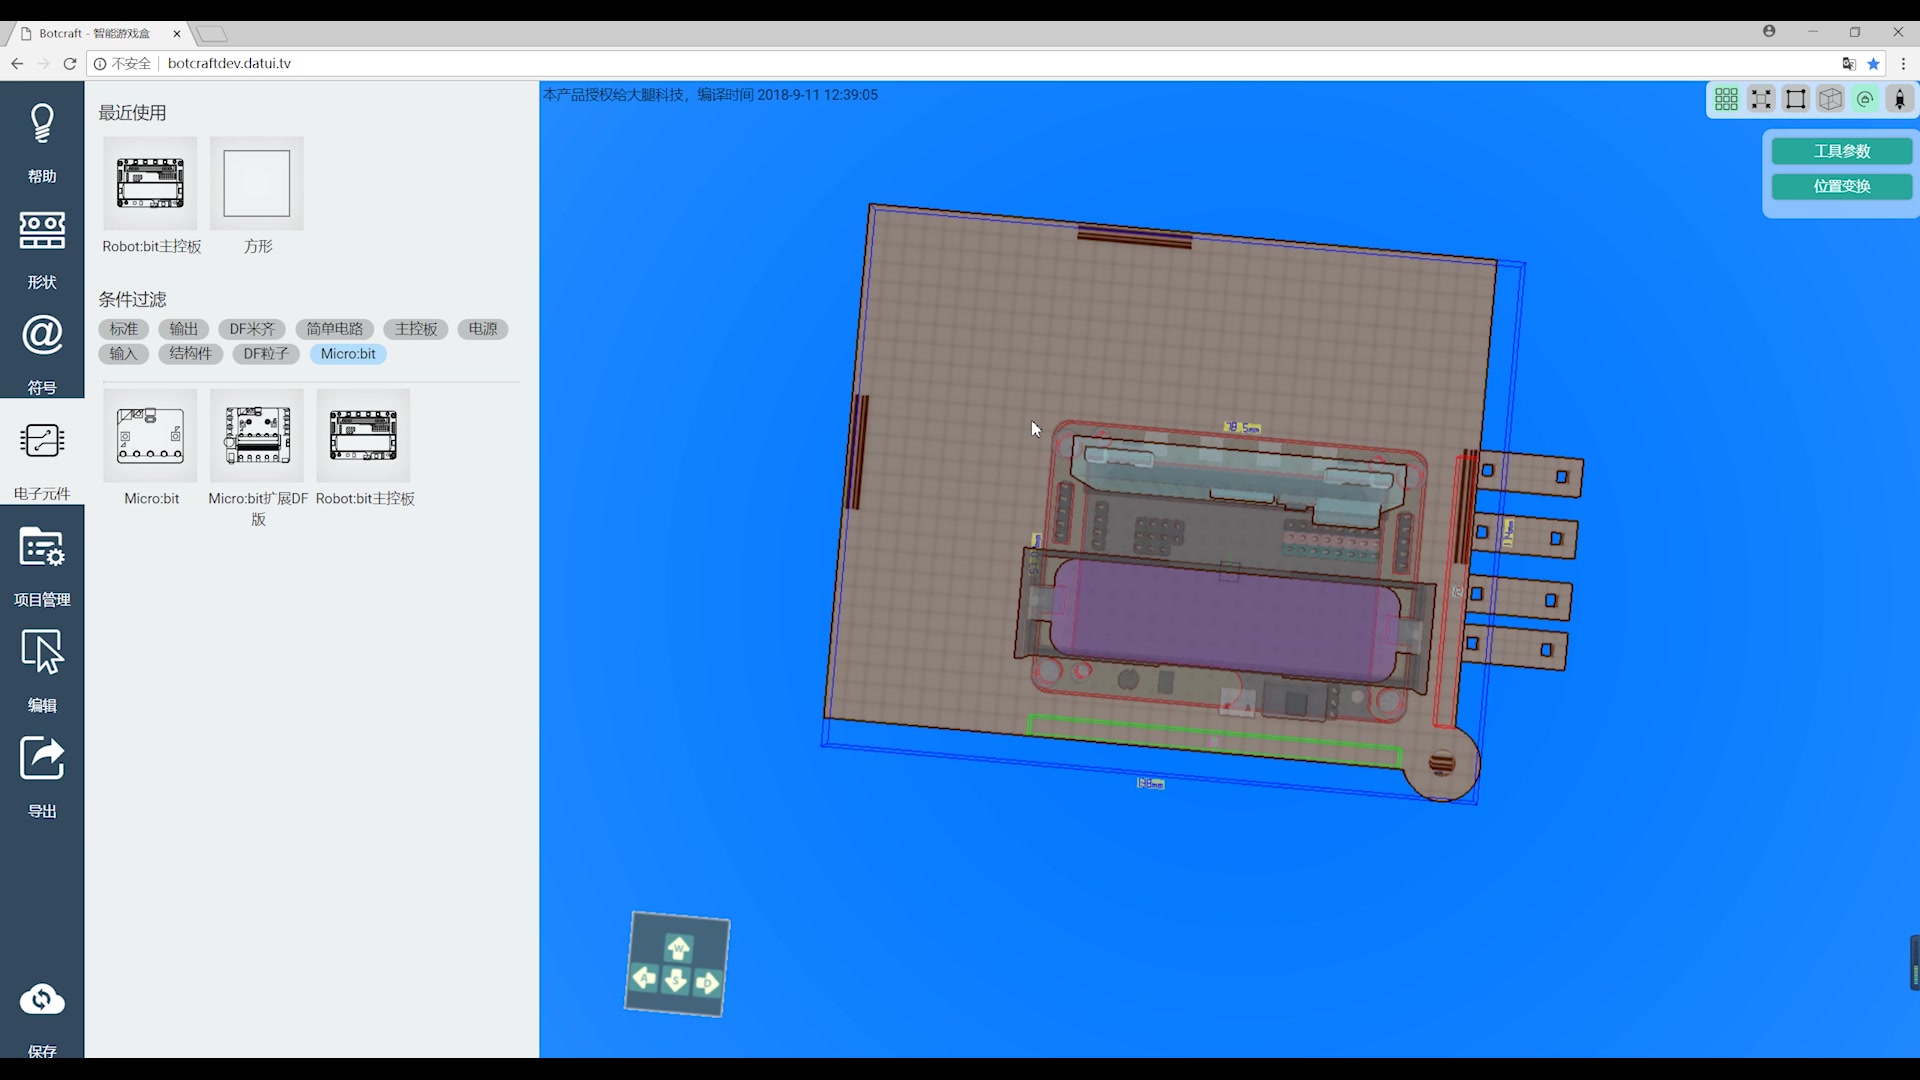Open the 帮助 help lightbulb icon
1920x1080 pixels.
42,125
